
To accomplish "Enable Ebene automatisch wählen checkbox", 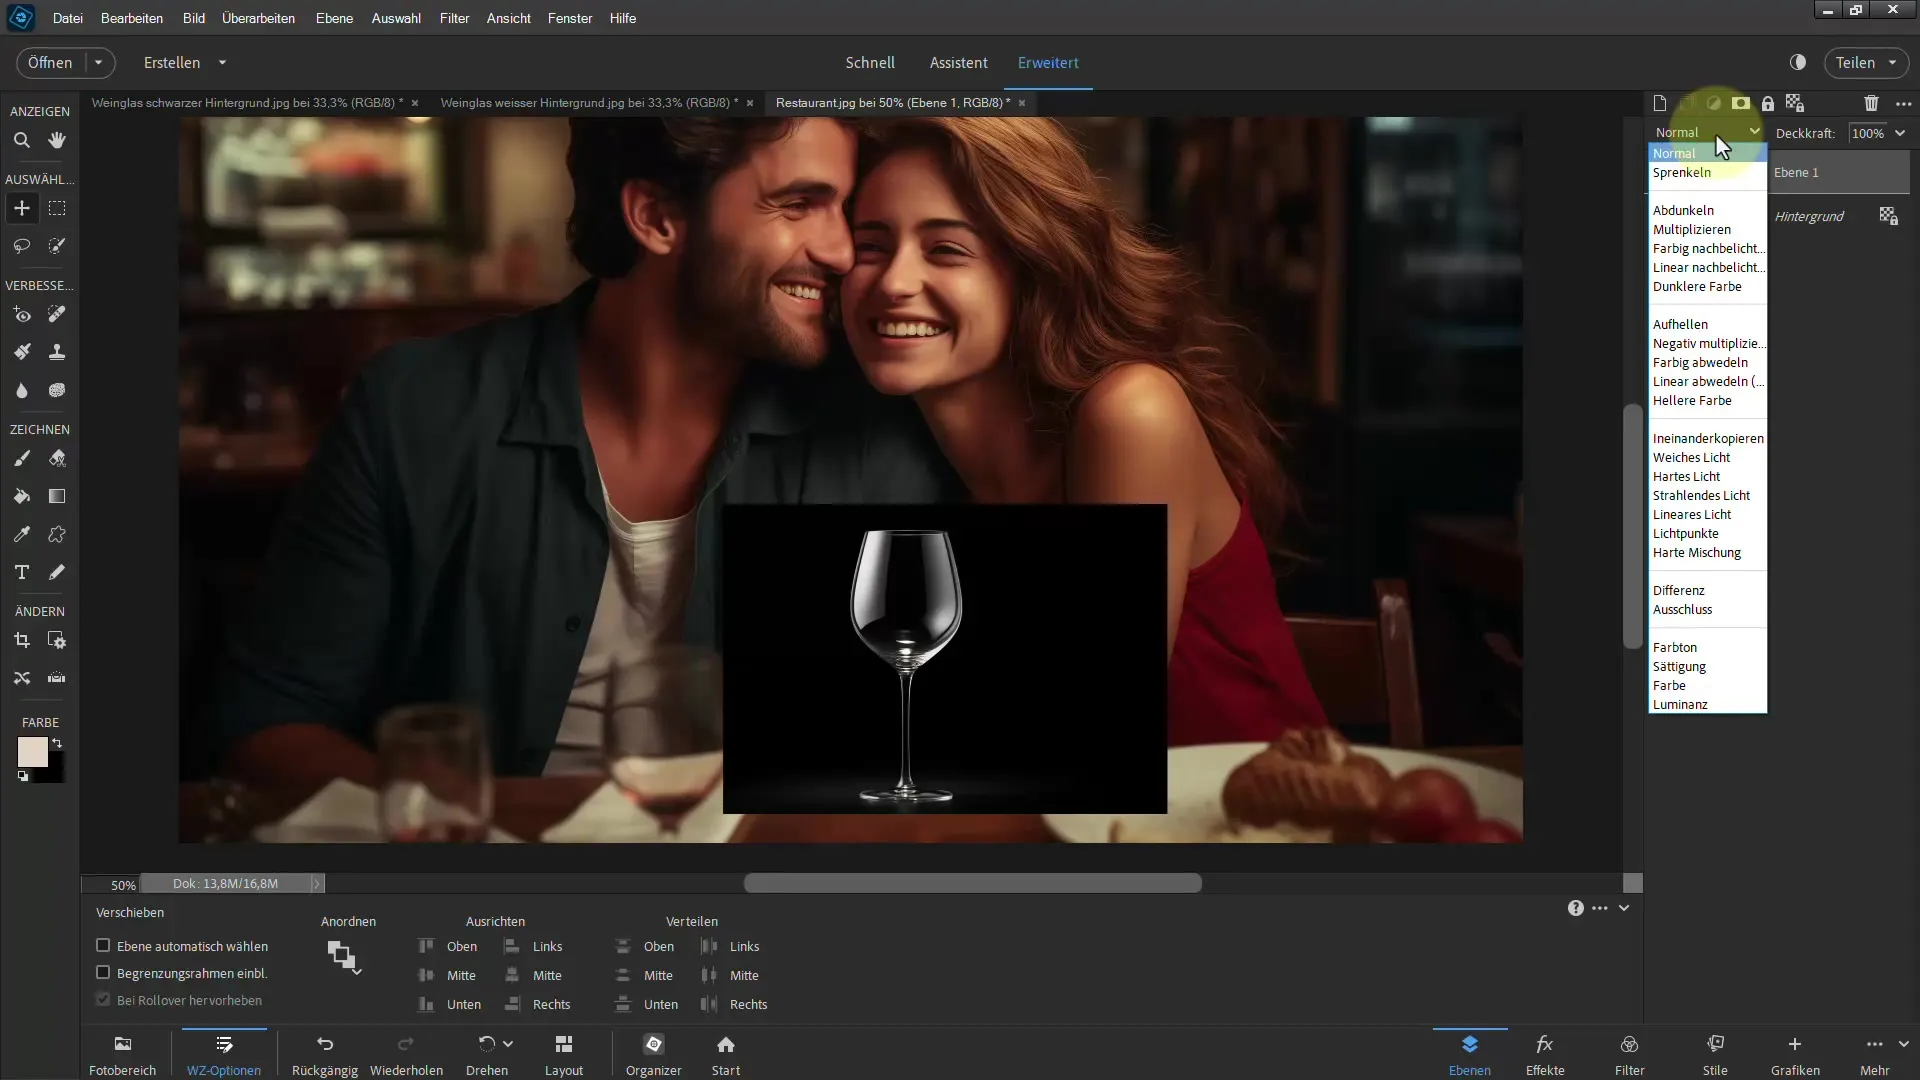I will [102, 945].
